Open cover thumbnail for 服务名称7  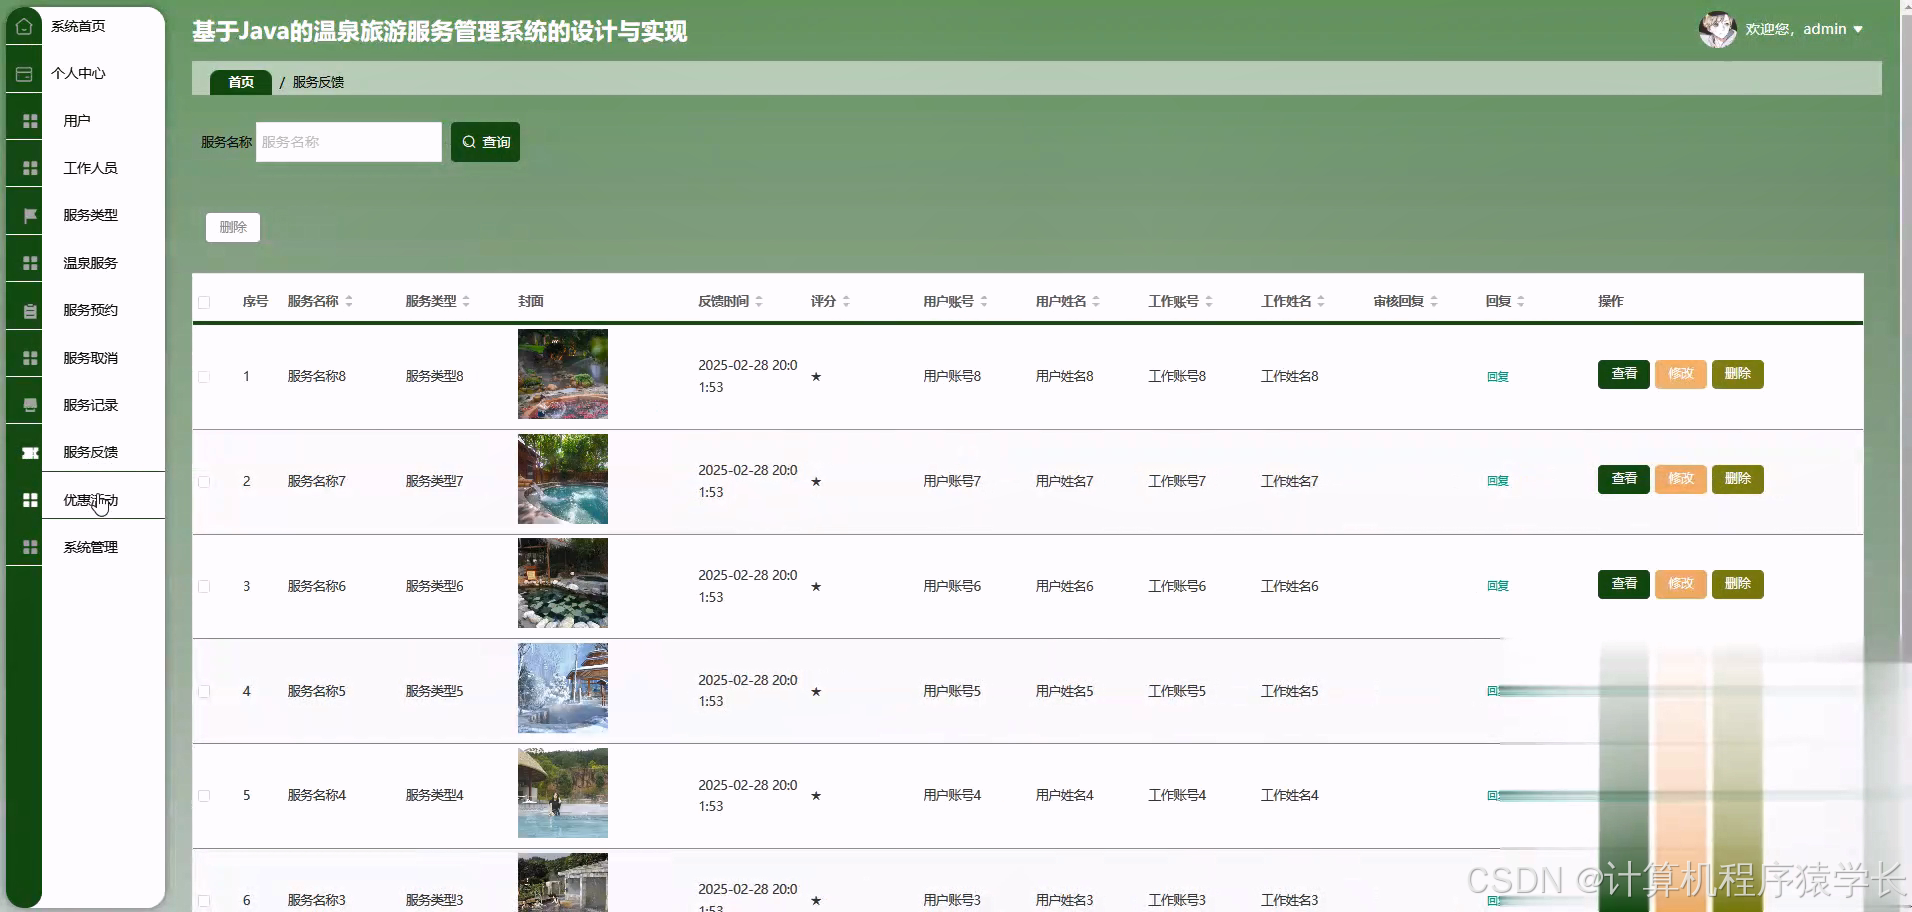coord(563,479)
